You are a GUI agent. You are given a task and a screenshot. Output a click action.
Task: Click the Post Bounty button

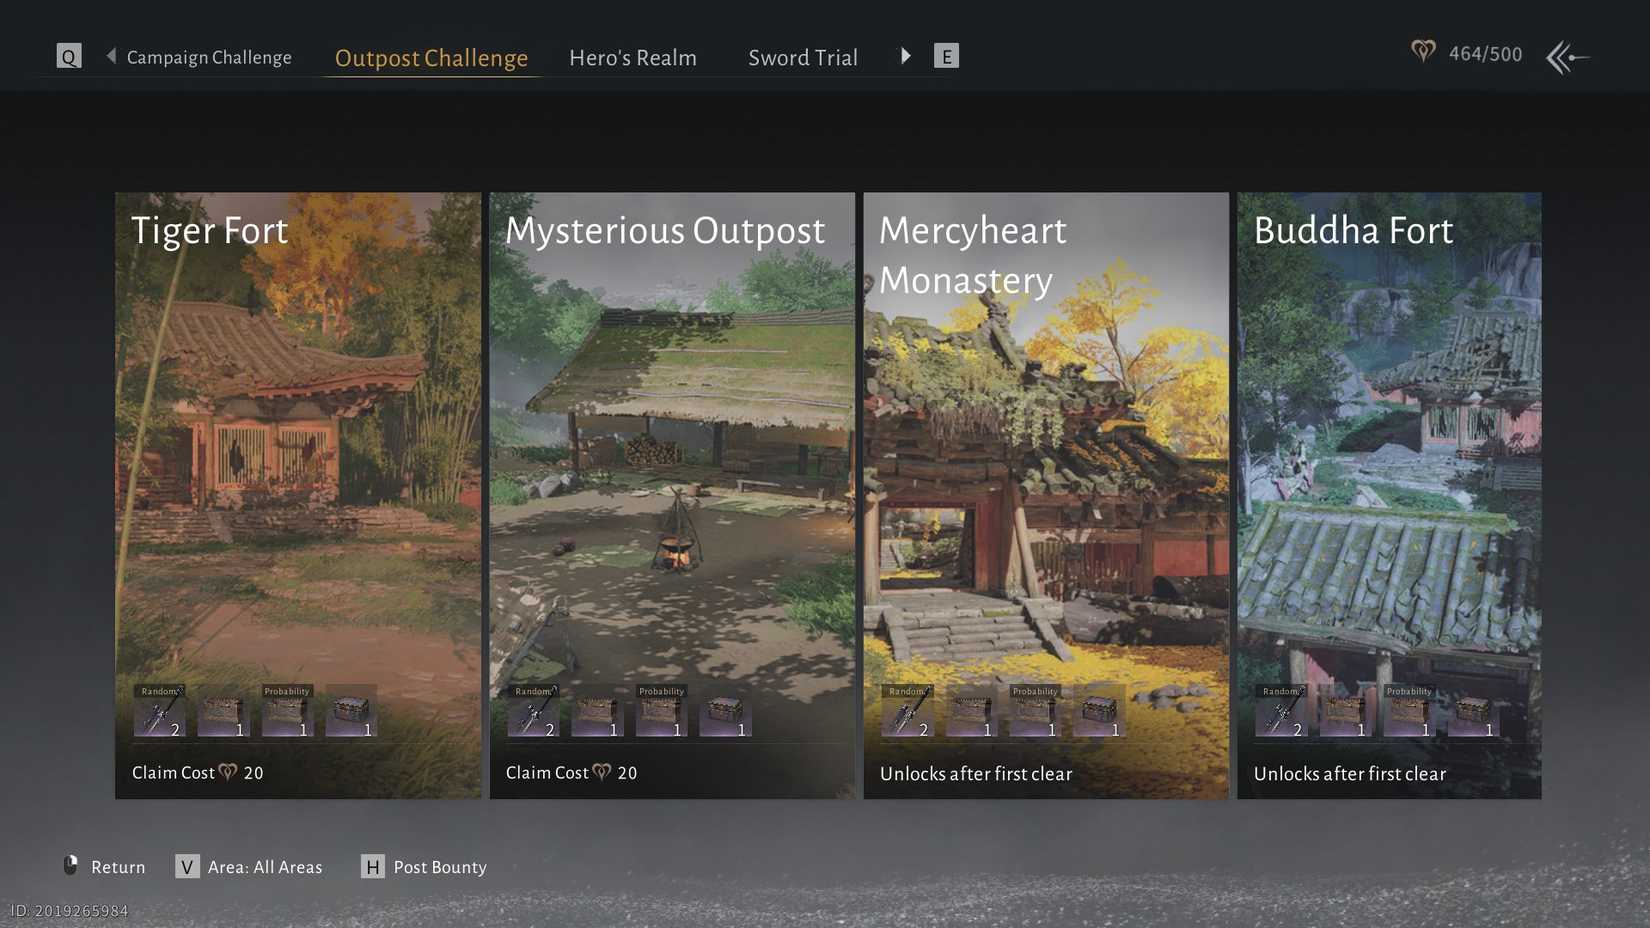tap(439, 866)
